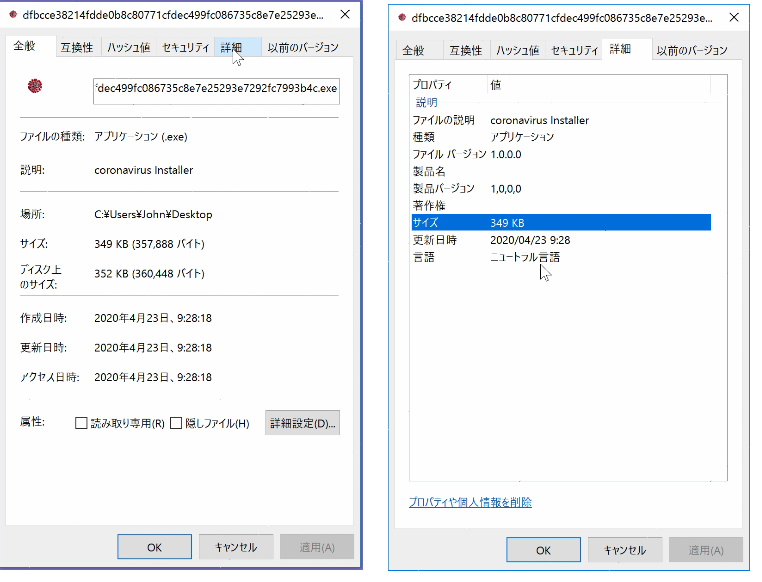Screen dimensions: 762x582
Task: Close the left properties dialog
Action: click(x=345, y=15)
